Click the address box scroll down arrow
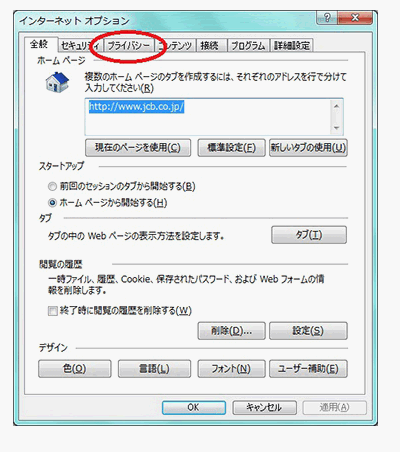400x452 pixels. [x=336, y=128]
